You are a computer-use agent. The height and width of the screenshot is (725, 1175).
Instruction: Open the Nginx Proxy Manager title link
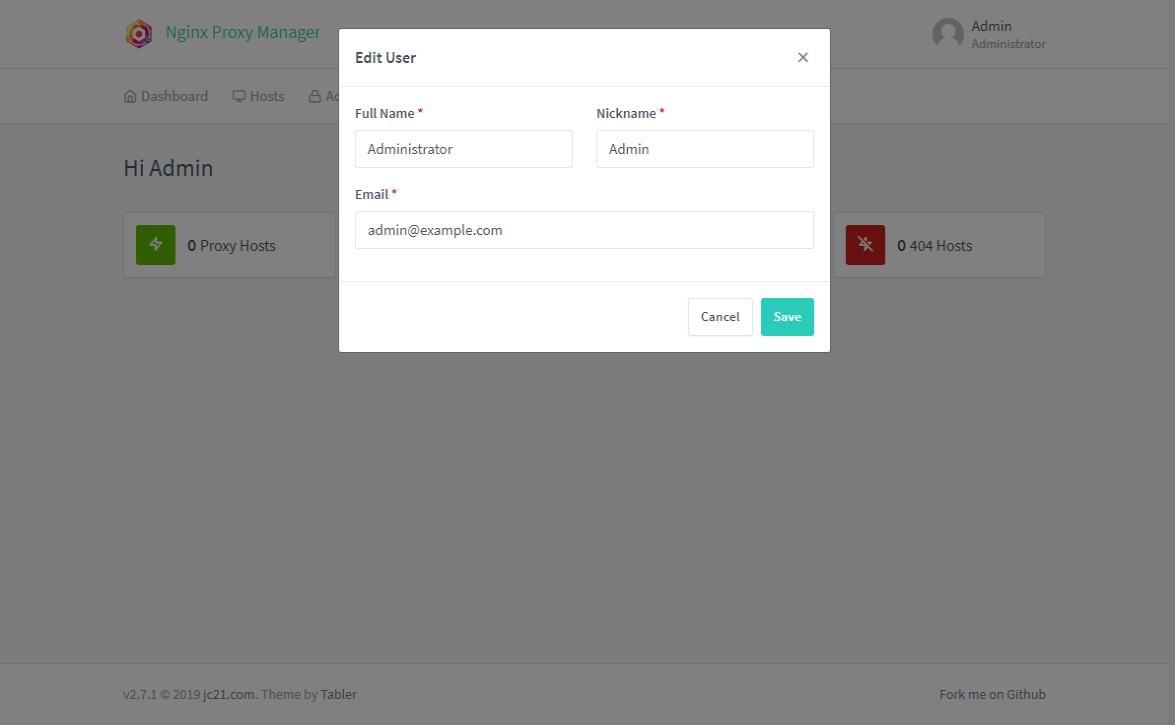click(243, 32)
